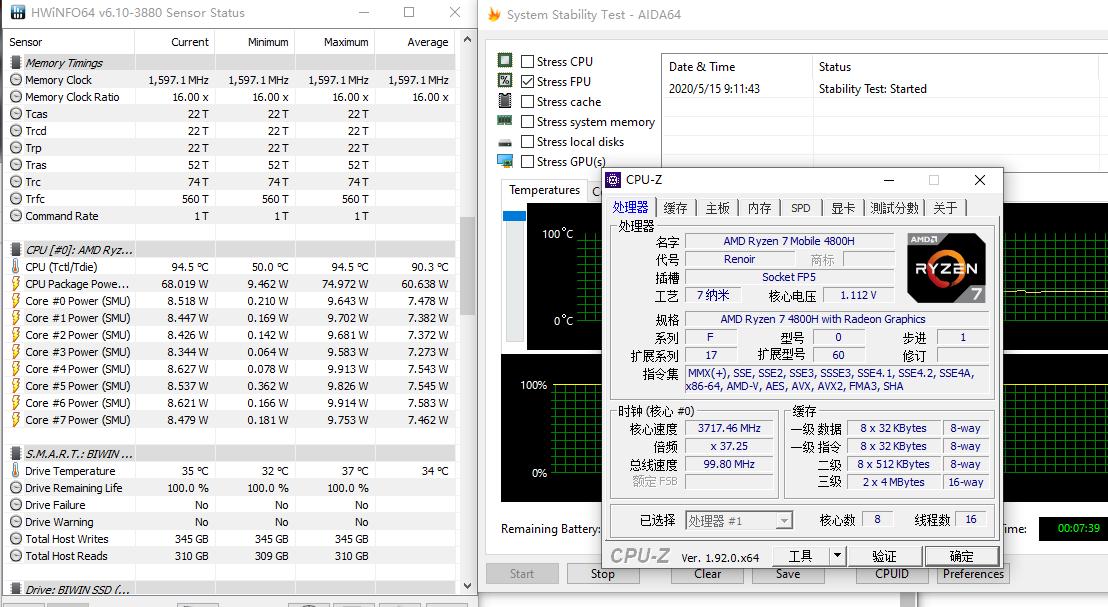Click the CPU Package Power flame icon
Image resolution: width=1108 pixels, height=607 pixels.
(16, 283)
